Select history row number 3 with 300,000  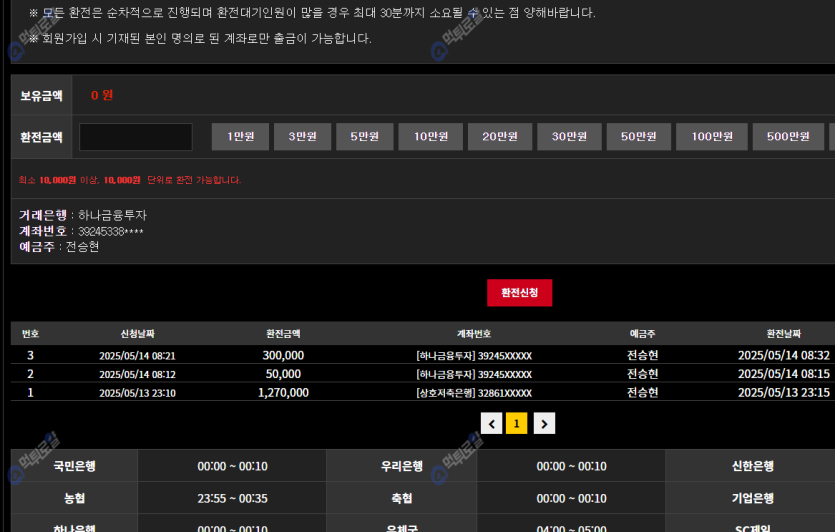(283, 355)
